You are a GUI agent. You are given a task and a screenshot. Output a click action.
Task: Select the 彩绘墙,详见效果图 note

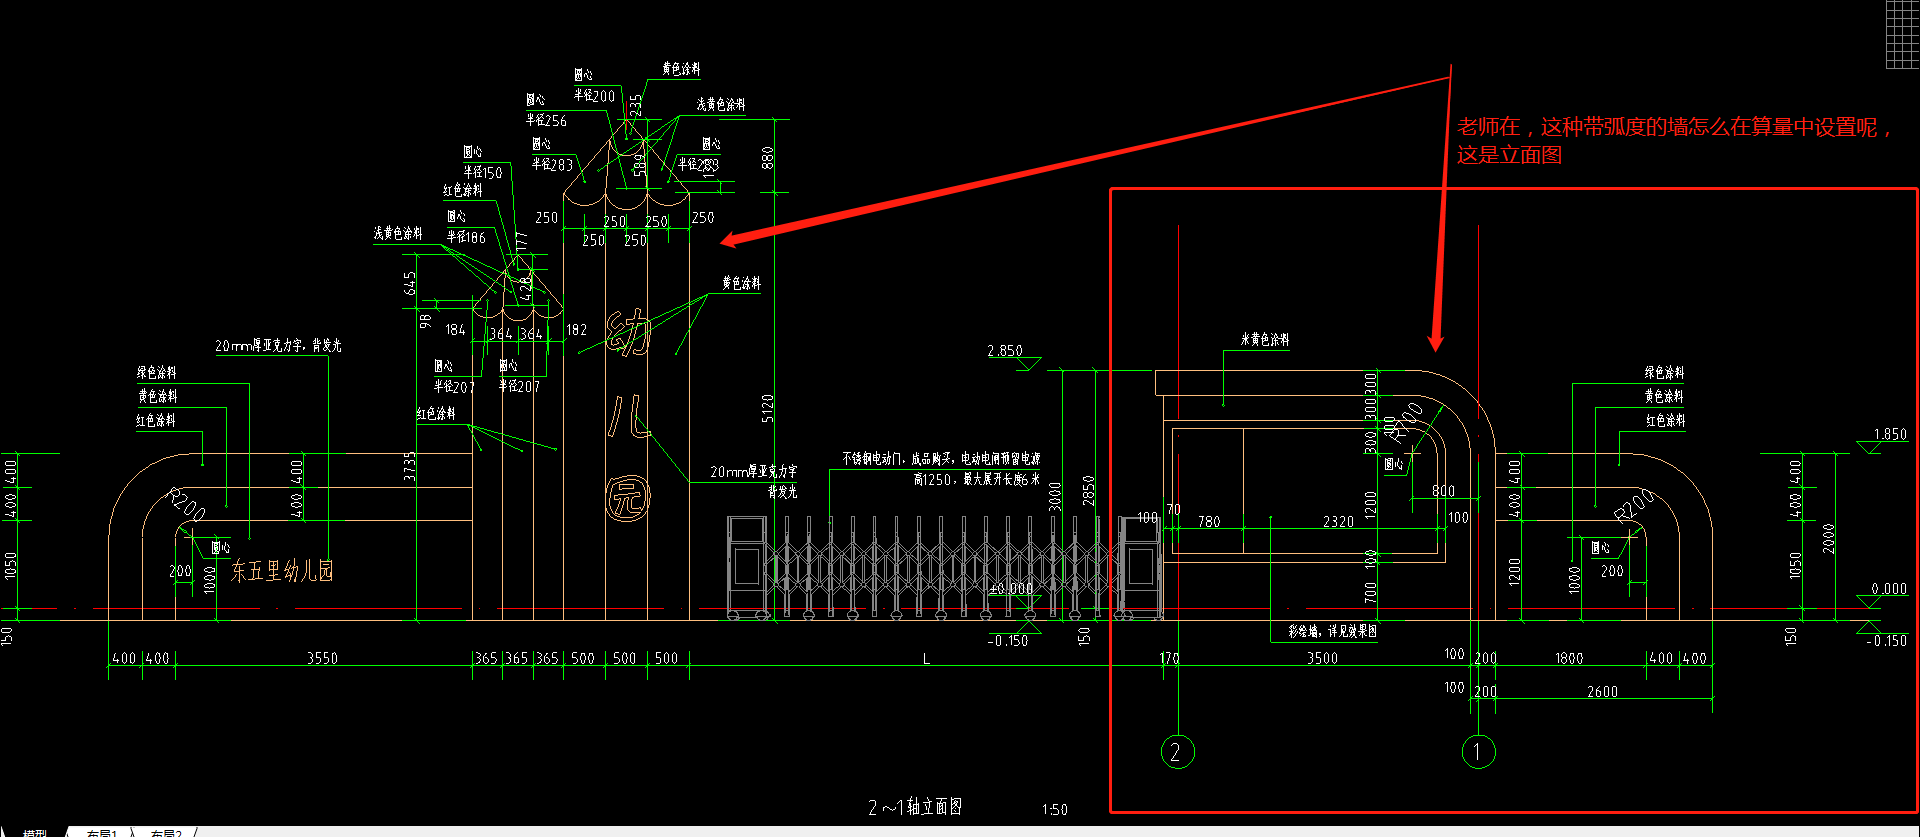tap(1333, 631)
